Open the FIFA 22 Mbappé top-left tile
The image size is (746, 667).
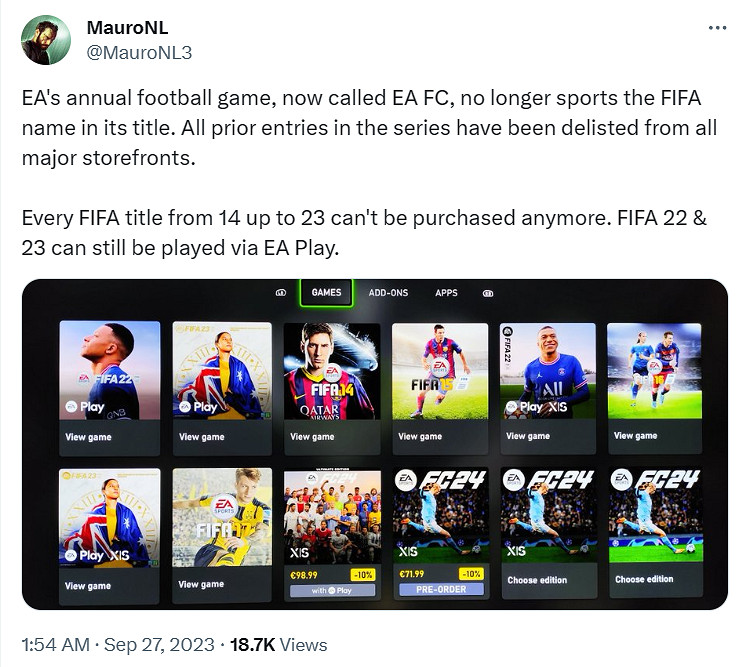point(110,371)
